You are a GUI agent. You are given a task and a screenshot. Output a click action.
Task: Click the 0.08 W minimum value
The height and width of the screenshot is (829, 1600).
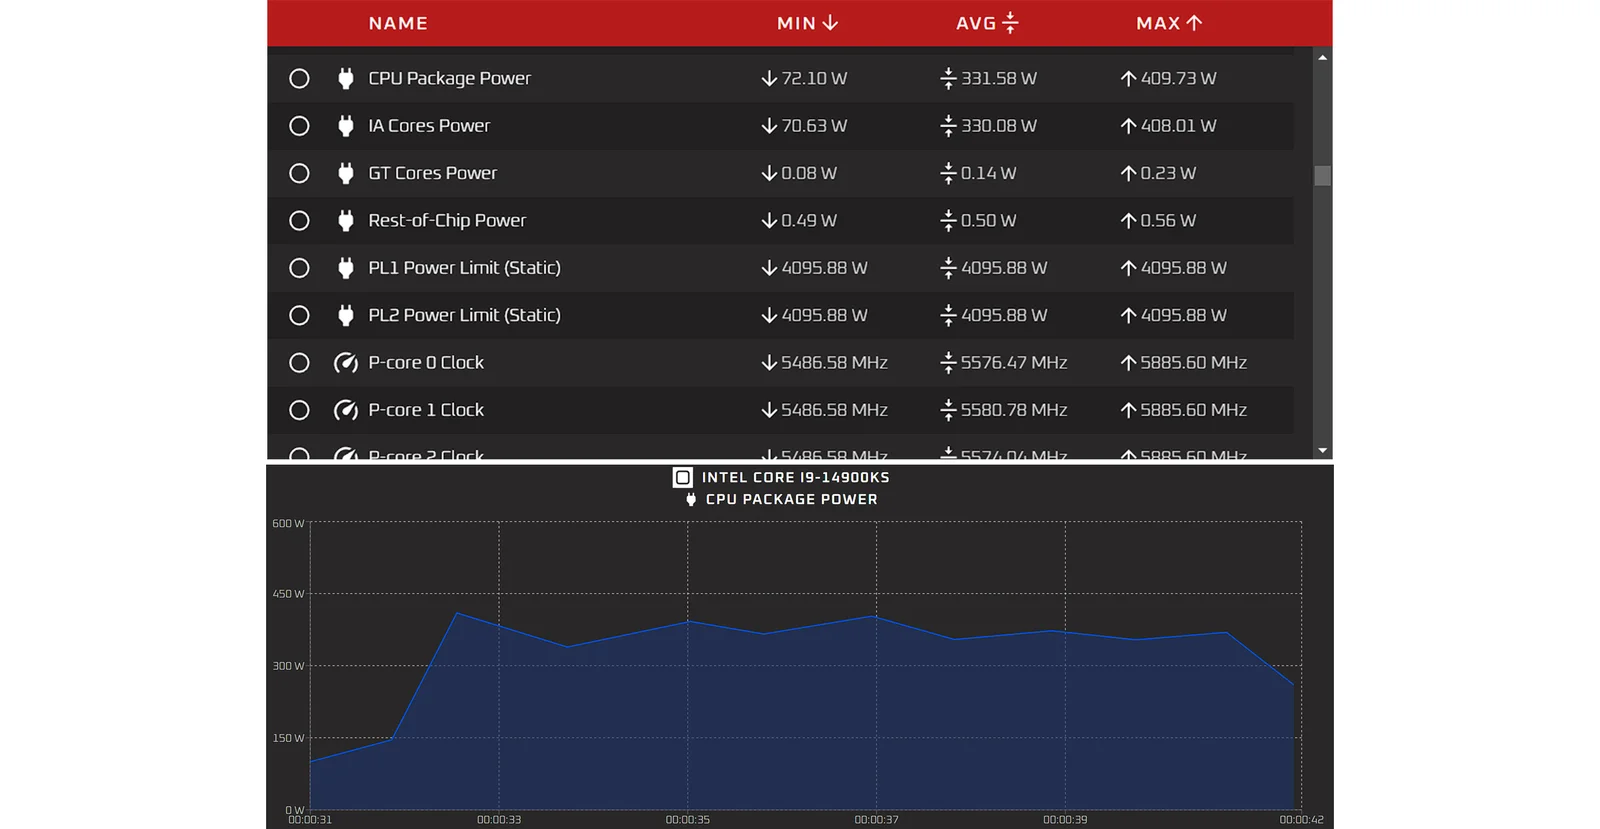click(x=809, y=173)
